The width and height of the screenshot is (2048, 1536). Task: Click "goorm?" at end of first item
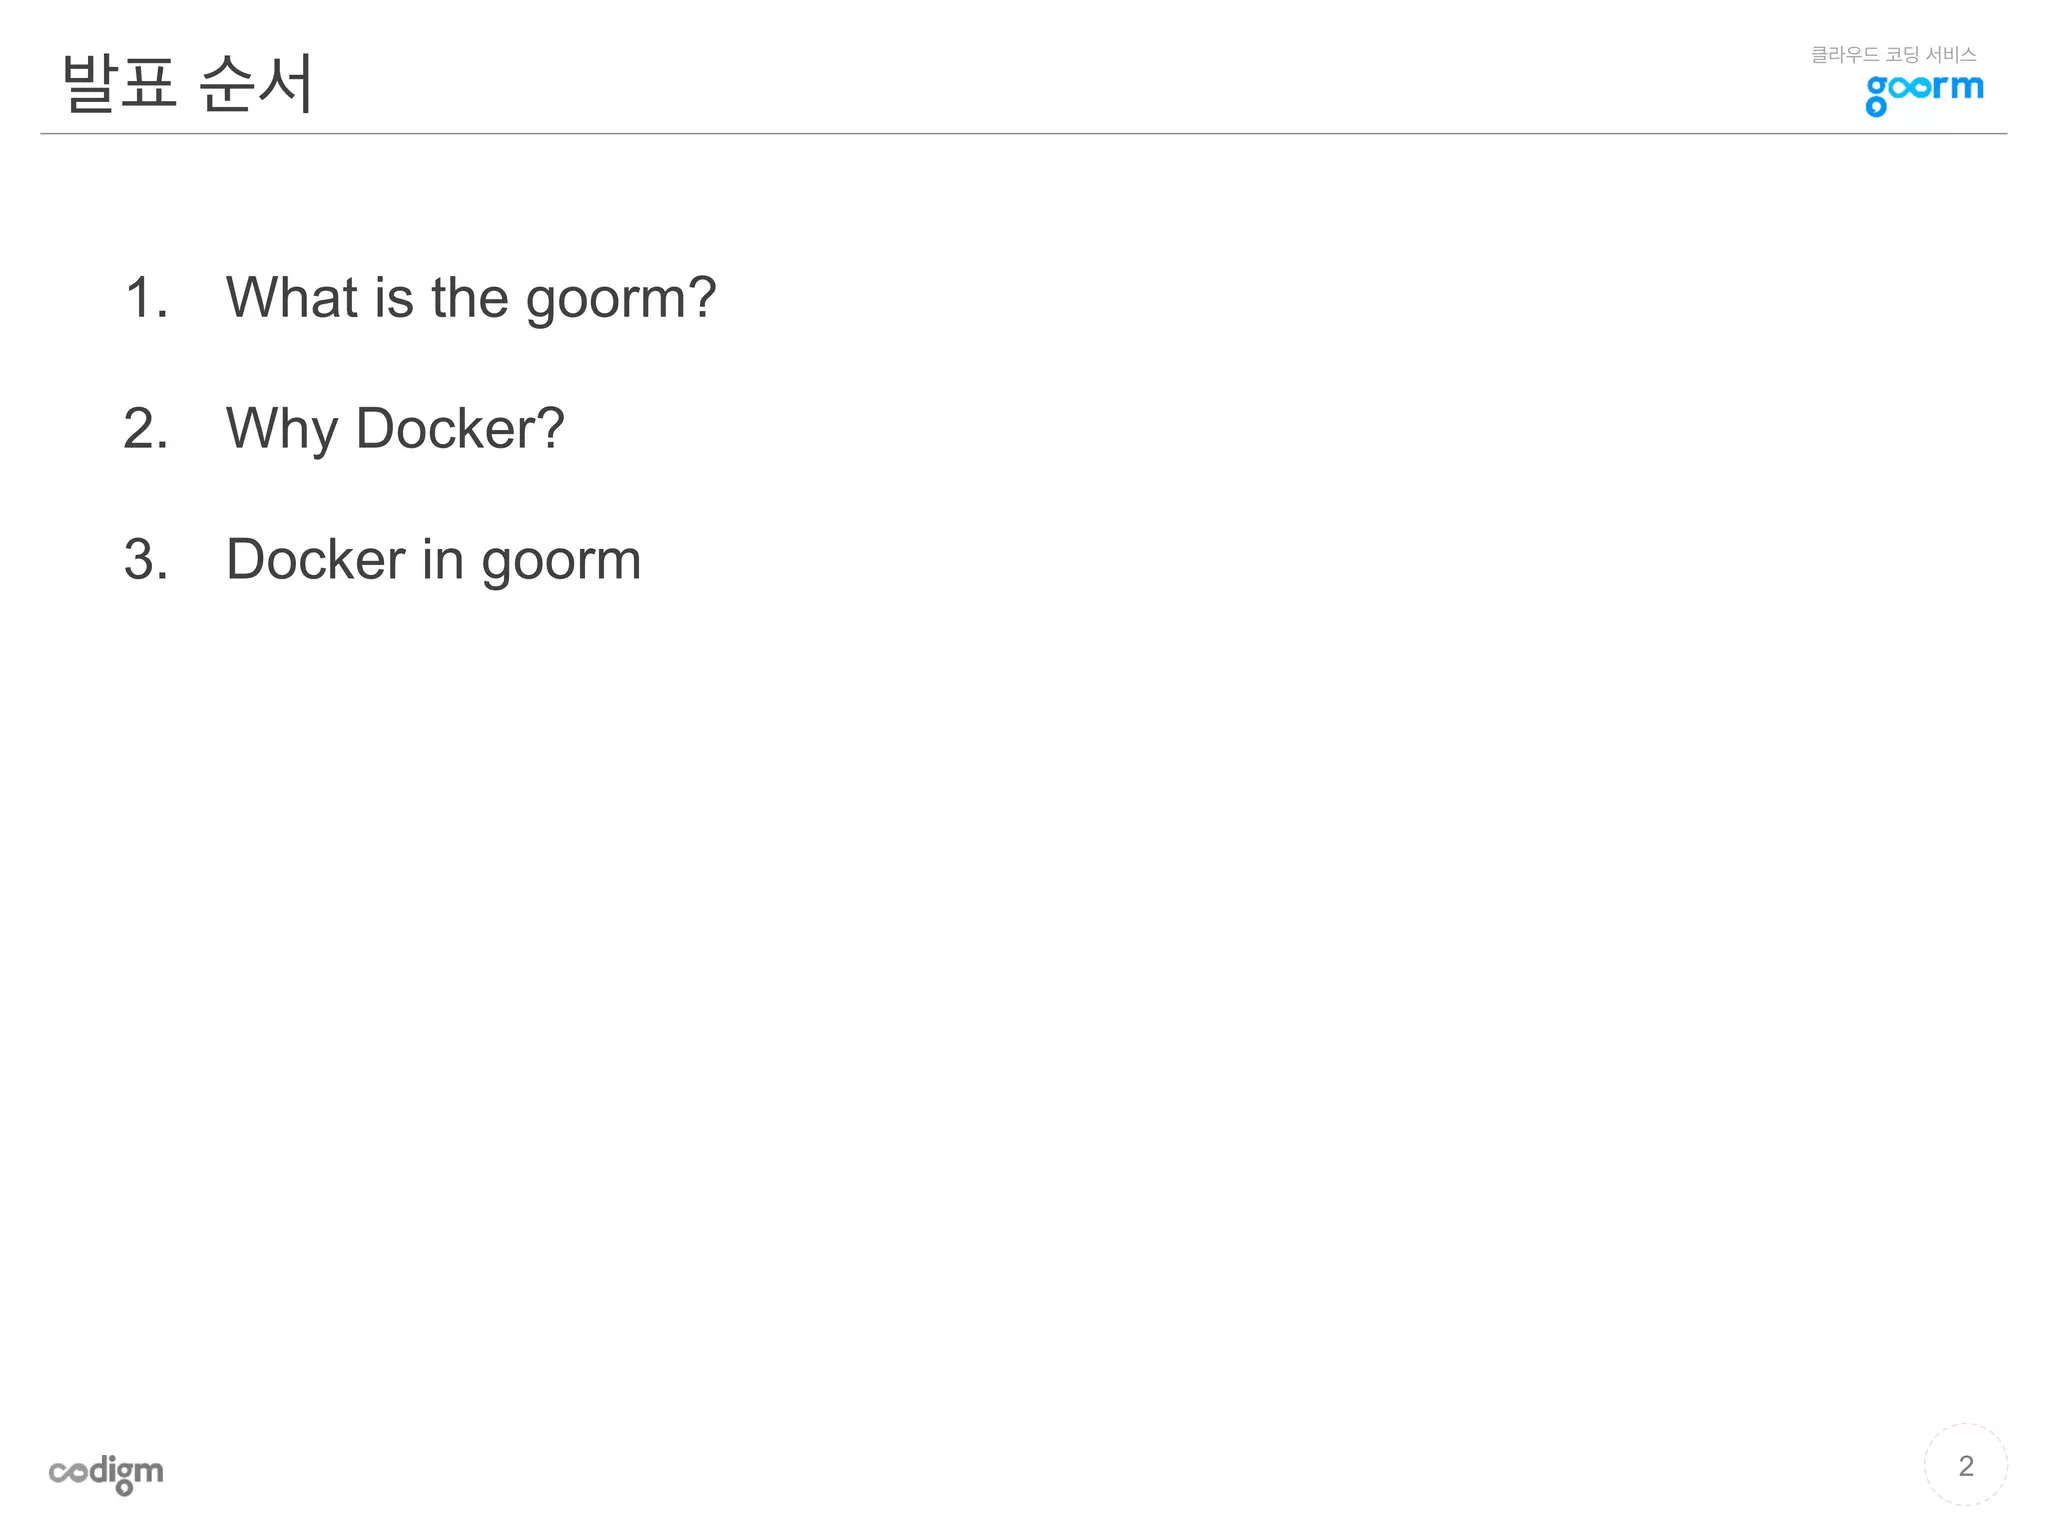click(x=620, y=298)
